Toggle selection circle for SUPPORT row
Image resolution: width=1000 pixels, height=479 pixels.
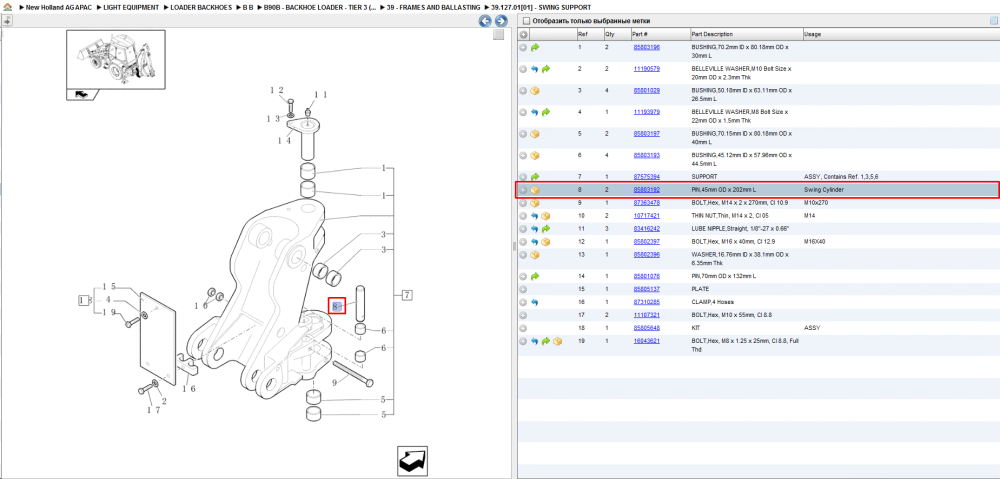click(524, 177)
